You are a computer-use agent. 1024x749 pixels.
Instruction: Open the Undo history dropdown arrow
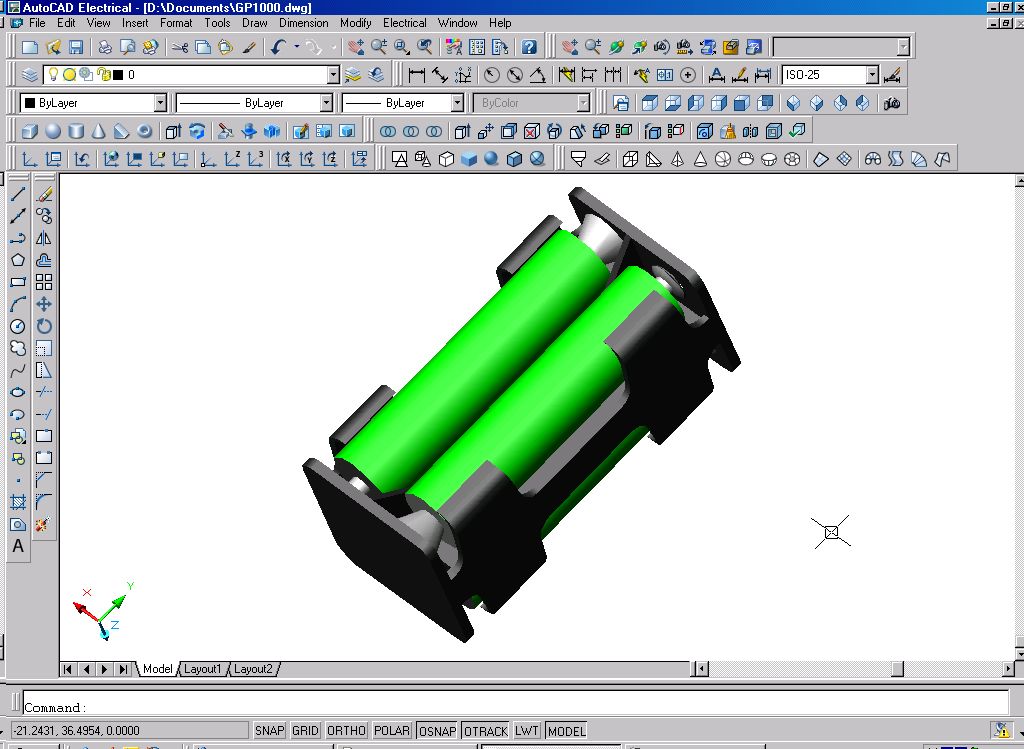point(296,47)
